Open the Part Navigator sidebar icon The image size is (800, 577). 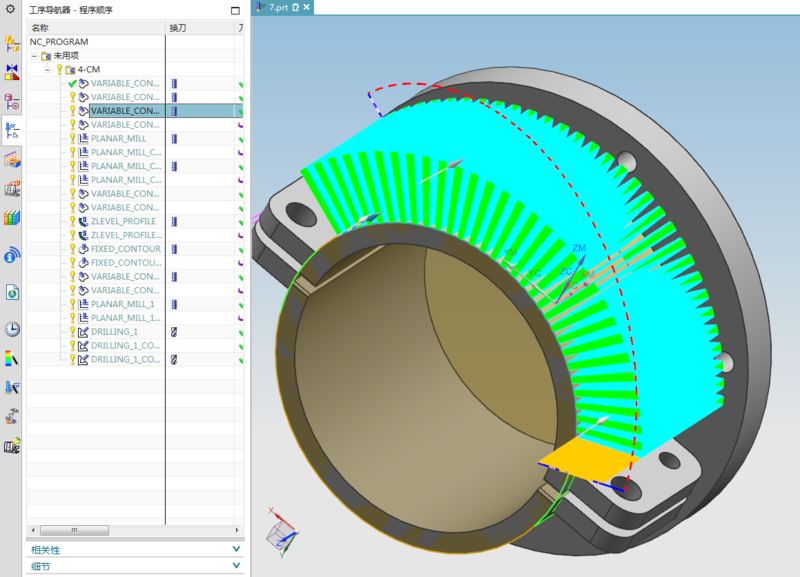[x=12, y=101]
